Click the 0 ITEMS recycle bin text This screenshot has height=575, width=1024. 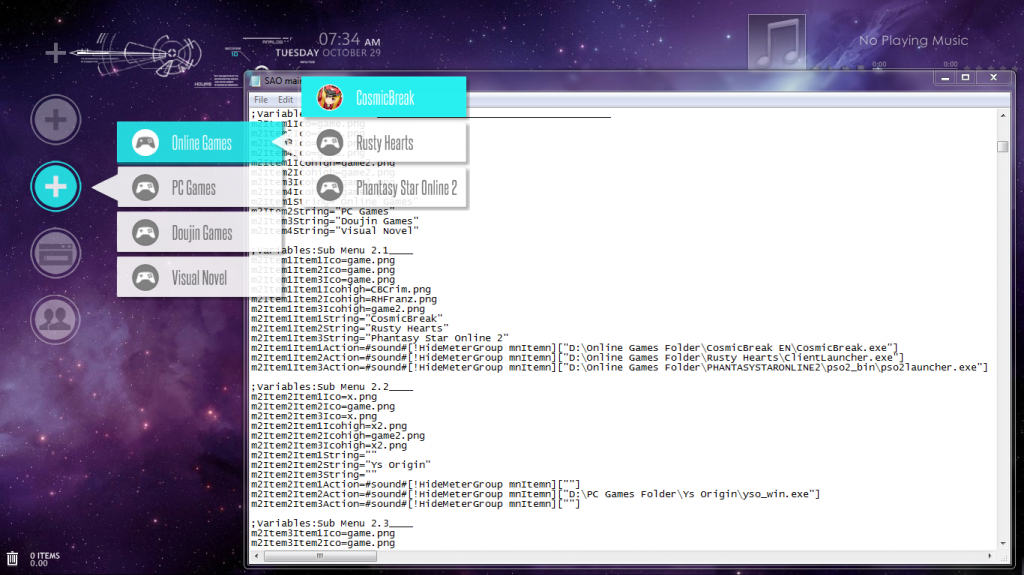[44, 555]
